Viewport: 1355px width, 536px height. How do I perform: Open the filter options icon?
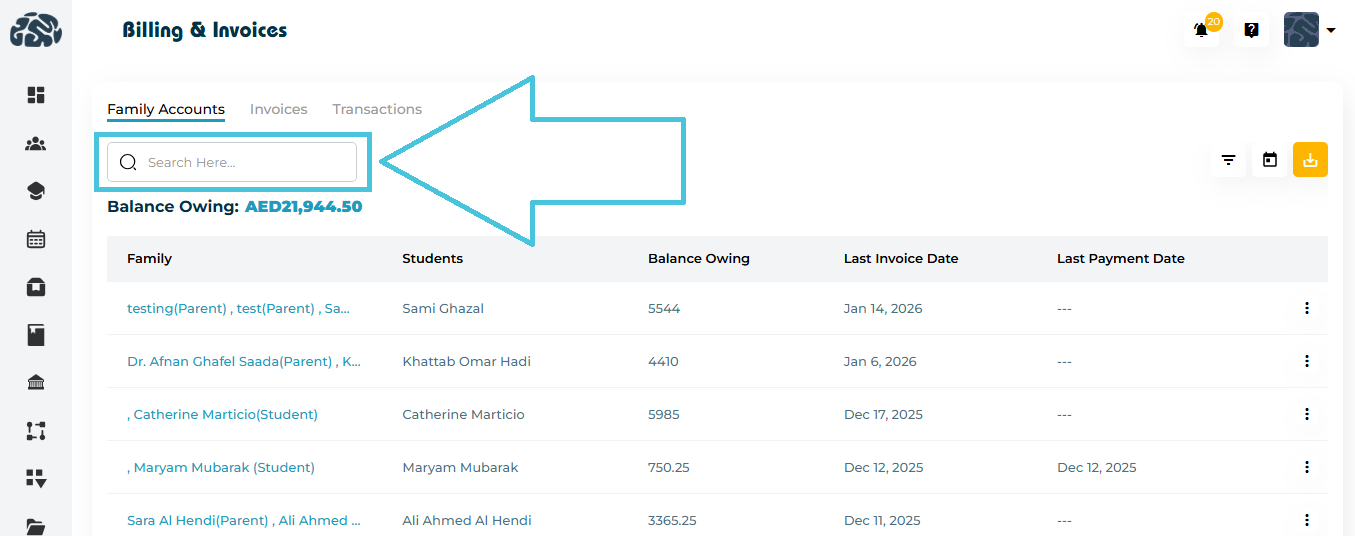click(x=1228, y=160)
